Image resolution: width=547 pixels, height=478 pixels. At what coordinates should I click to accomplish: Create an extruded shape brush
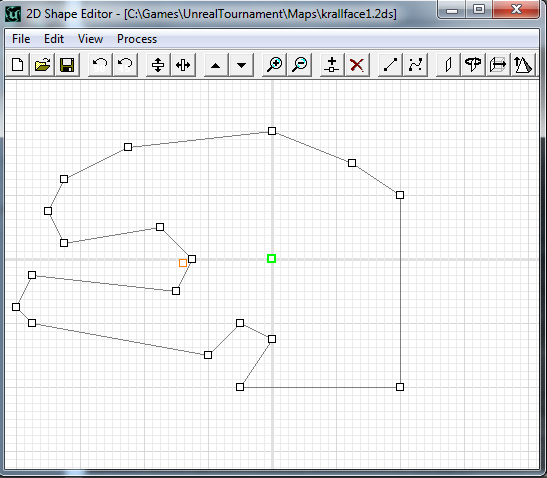497,65
